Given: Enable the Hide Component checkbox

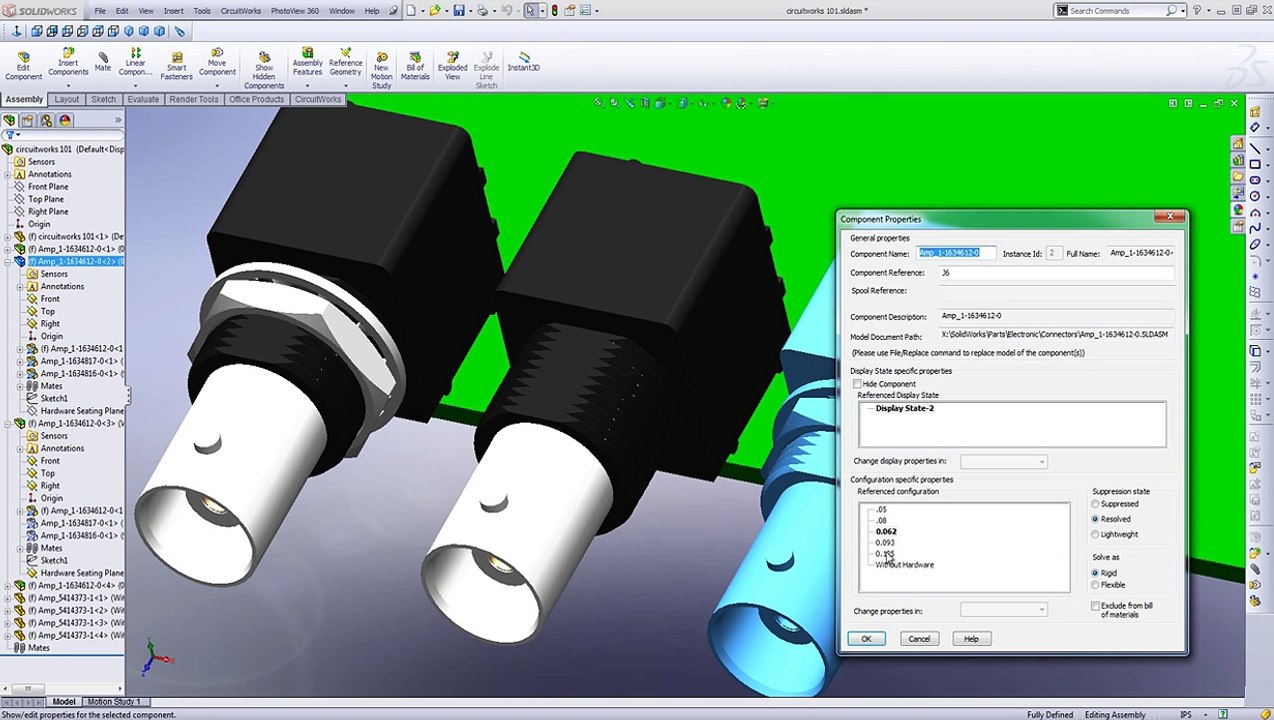Looking at the screenshot, I should 857,384.
